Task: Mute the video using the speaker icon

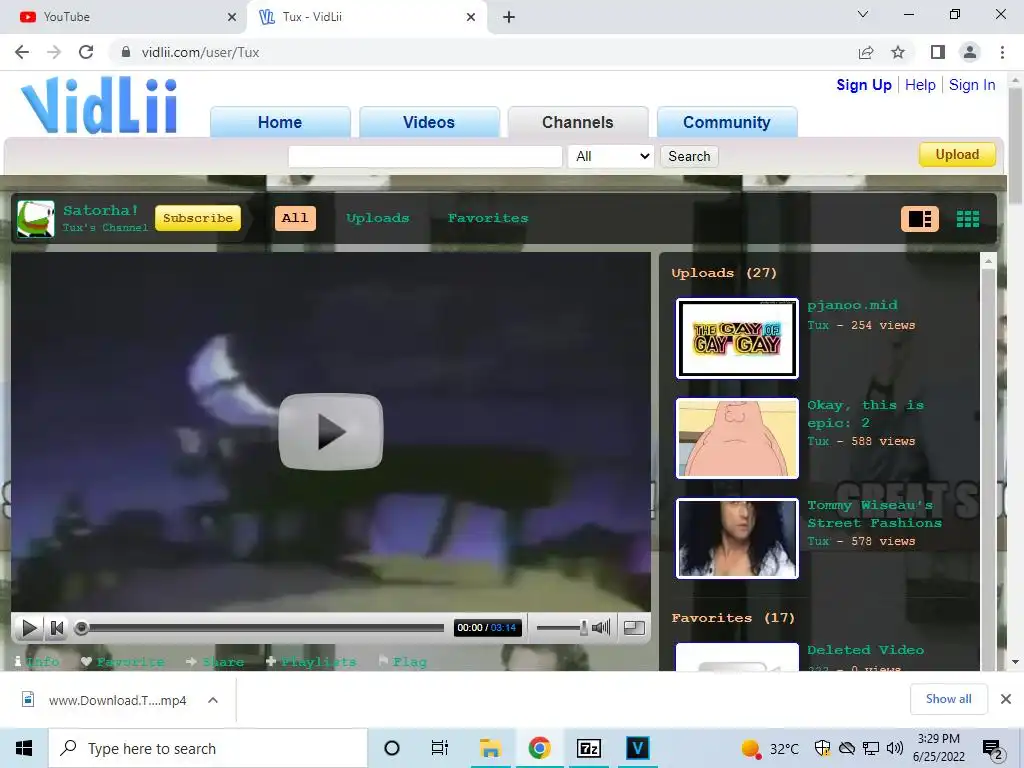Action: tap(601, 628)
